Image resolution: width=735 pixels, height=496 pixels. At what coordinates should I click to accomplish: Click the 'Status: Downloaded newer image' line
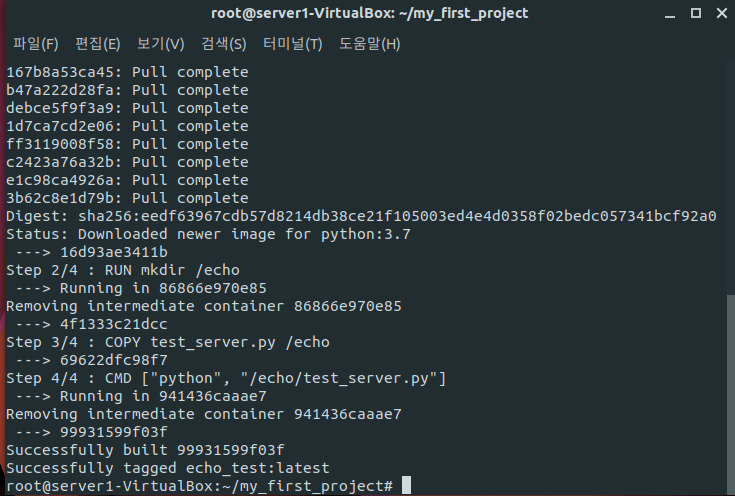[x=208, y=234]
